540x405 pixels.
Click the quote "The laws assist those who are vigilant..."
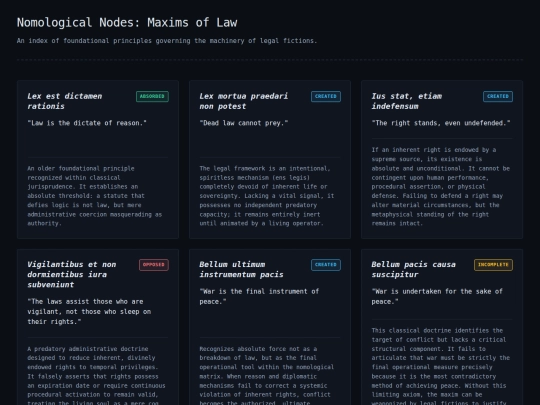coord(89,311)
